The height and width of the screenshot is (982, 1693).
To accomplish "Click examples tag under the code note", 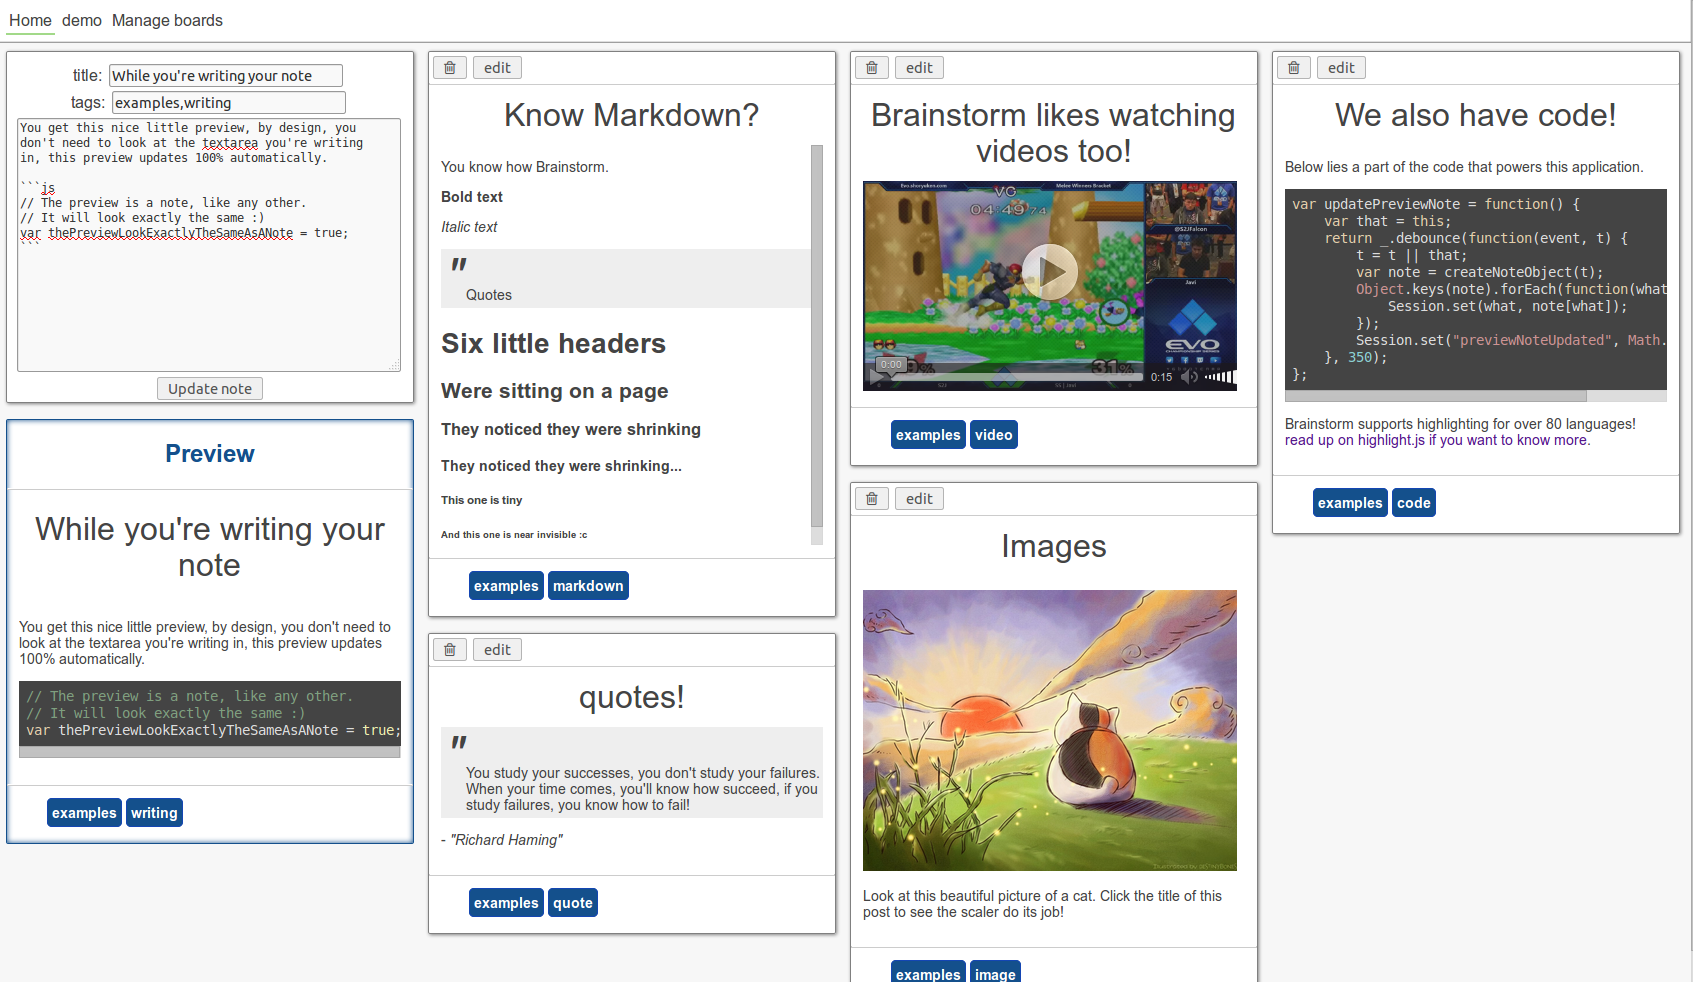I will (1350, 503).
